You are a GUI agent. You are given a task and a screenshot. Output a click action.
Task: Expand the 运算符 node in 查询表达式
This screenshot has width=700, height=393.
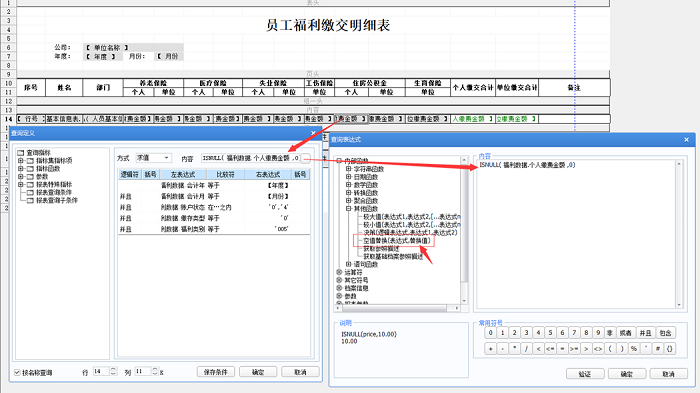(339, 272)
